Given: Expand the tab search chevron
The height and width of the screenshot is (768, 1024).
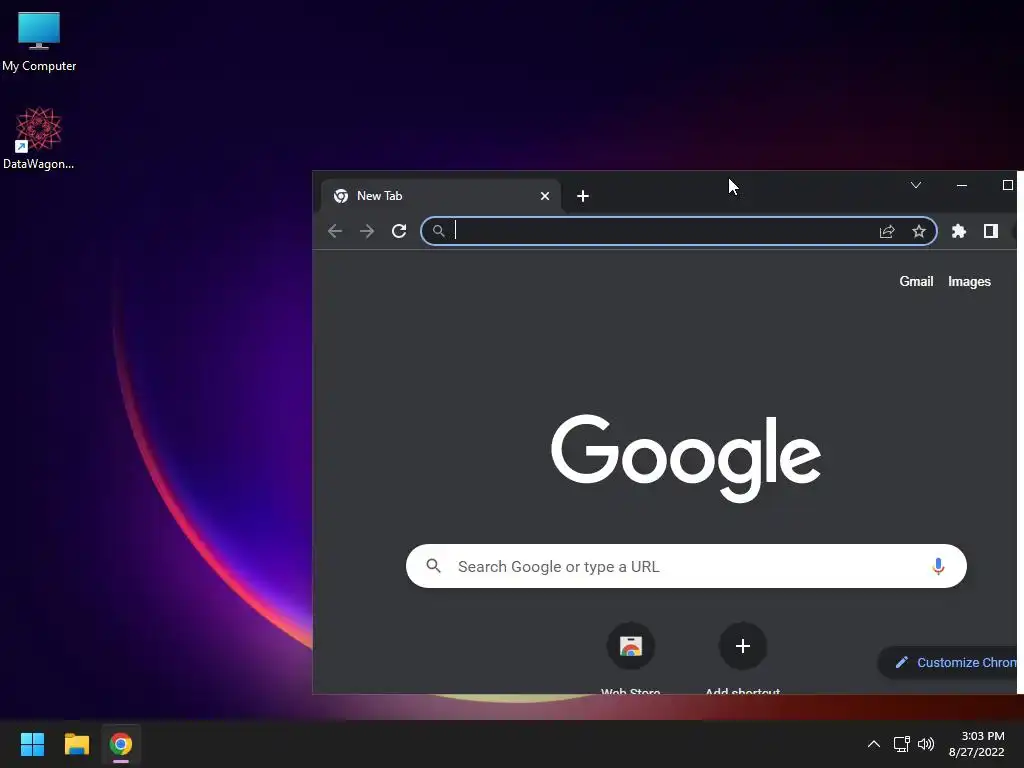Looking at the screenshot, I should (916, 185).
